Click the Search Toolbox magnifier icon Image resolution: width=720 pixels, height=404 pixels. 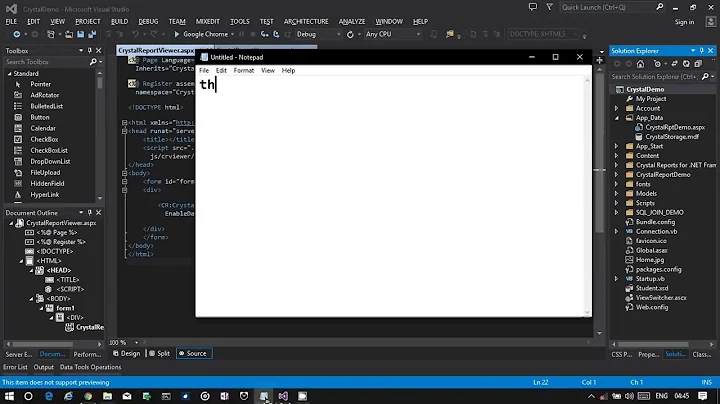[93, 62]
